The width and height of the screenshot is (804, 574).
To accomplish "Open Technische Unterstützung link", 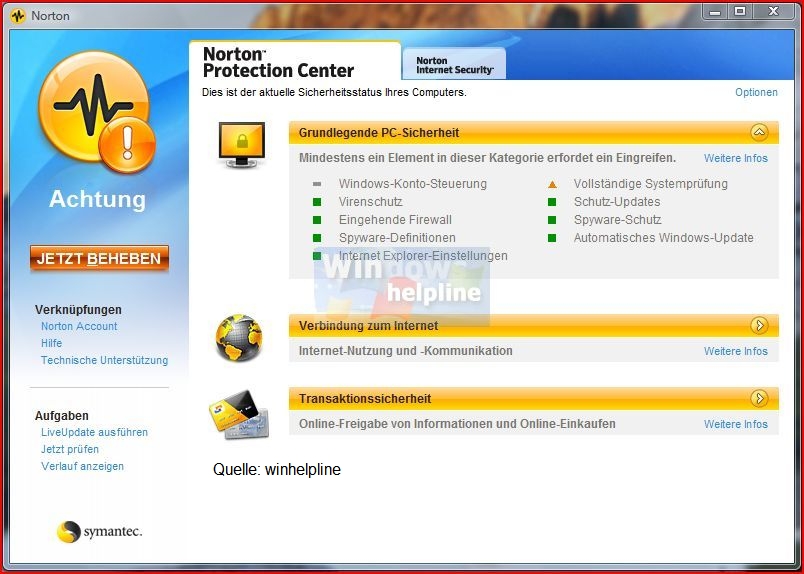I will coord(105,360).
